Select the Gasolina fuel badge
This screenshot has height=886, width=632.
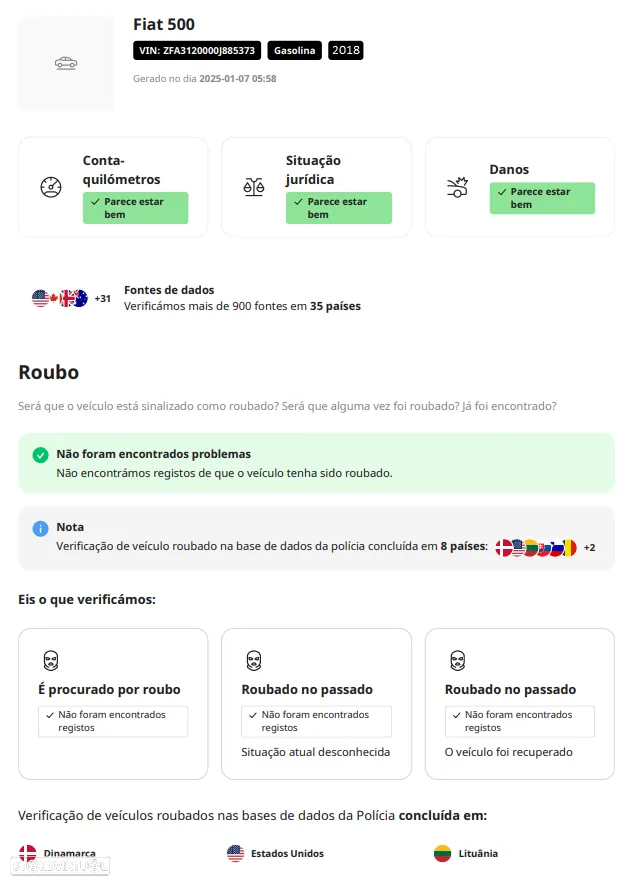pyautogui.click(x=295, y=50)
